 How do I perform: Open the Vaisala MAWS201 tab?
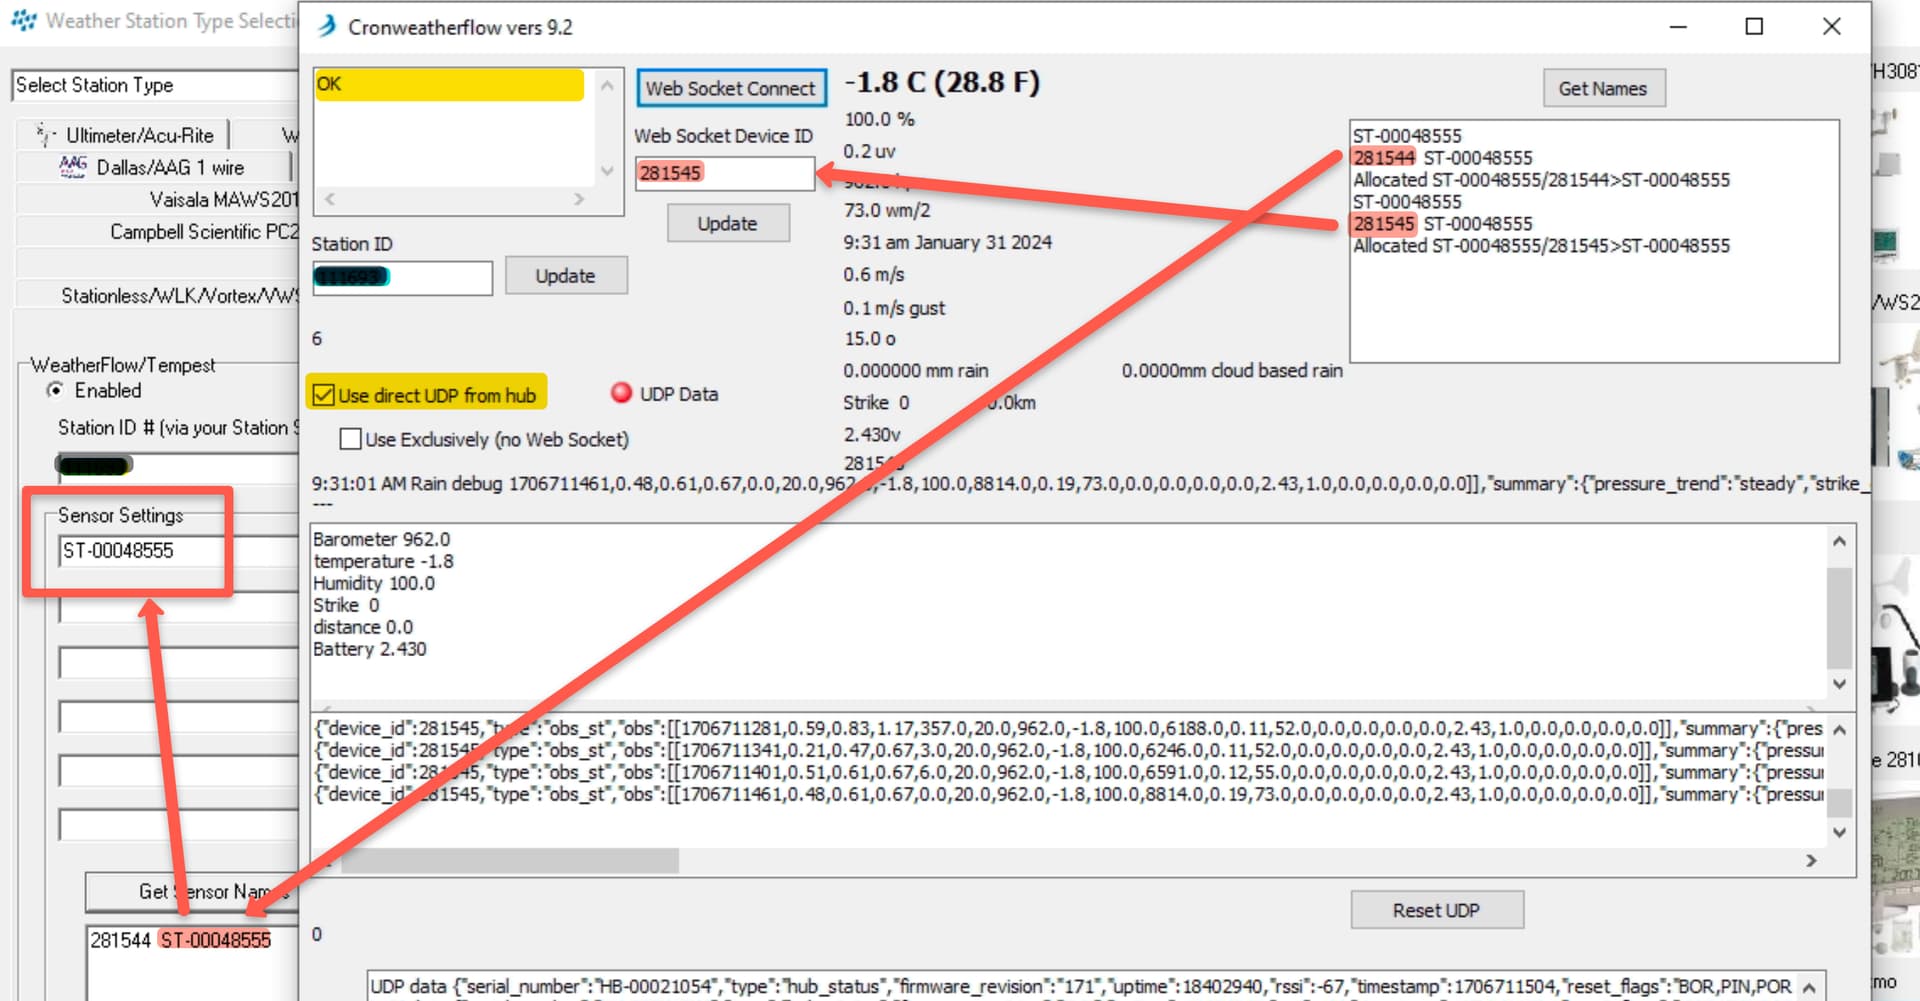click(x=158, y=199)
